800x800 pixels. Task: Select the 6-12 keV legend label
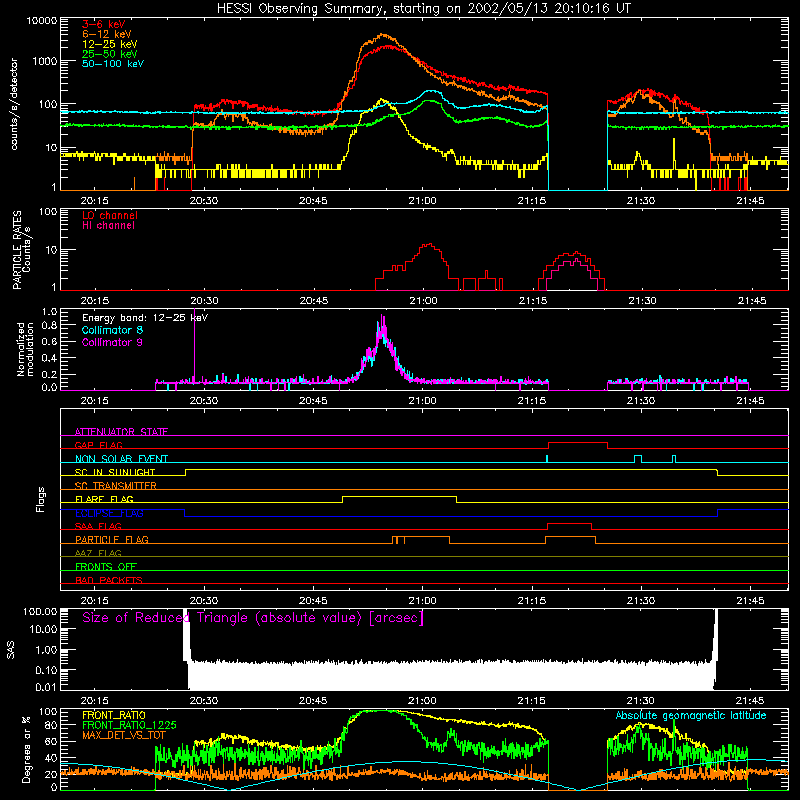107,34
